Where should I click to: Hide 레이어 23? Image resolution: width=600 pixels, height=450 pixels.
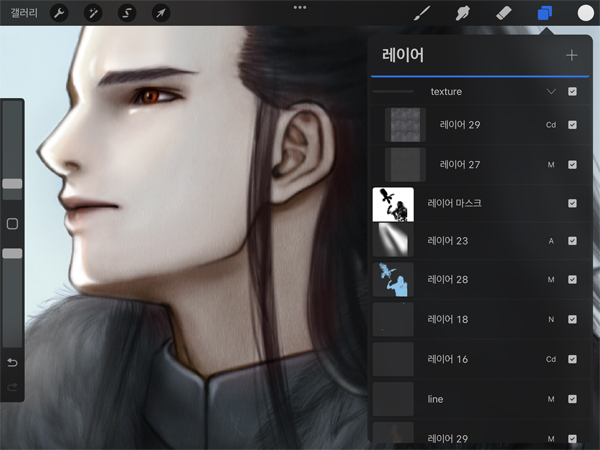click(x=572, y=241)
